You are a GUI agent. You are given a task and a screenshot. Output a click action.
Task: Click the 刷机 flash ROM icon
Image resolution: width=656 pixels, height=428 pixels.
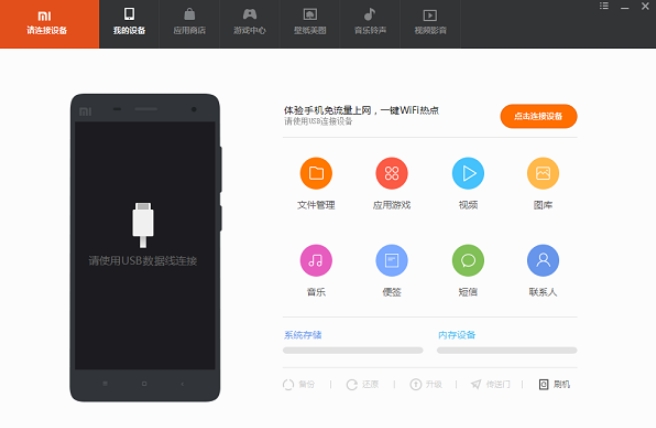click(x=543, y=384)
